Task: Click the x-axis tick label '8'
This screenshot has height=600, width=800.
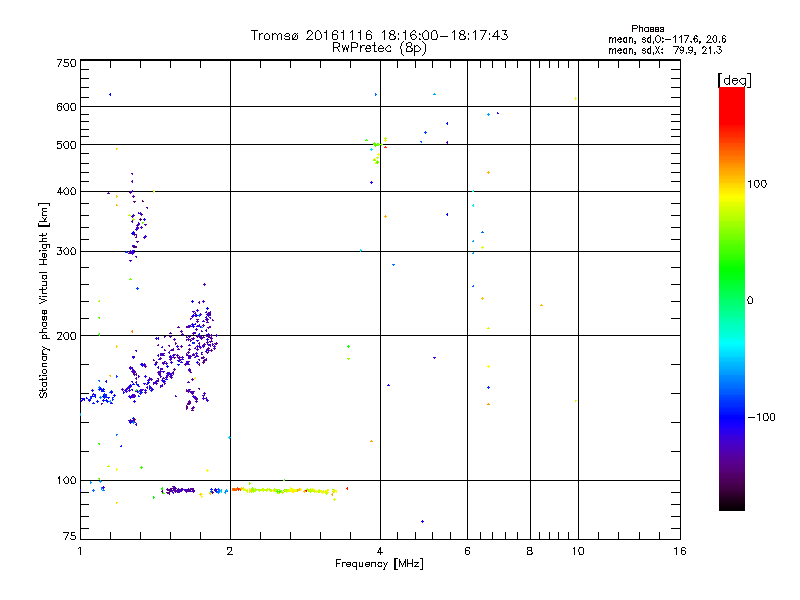Action: coord(530,551)
